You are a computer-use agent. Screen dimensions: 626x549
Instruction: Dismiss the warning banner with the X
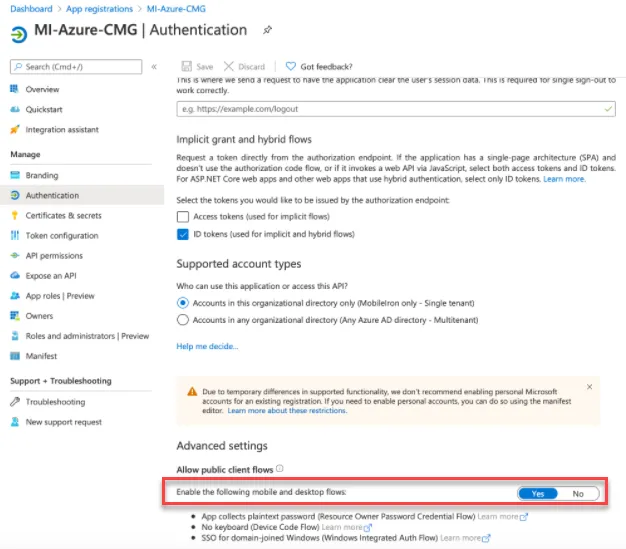pyautogui.click(x=589, y=386)
